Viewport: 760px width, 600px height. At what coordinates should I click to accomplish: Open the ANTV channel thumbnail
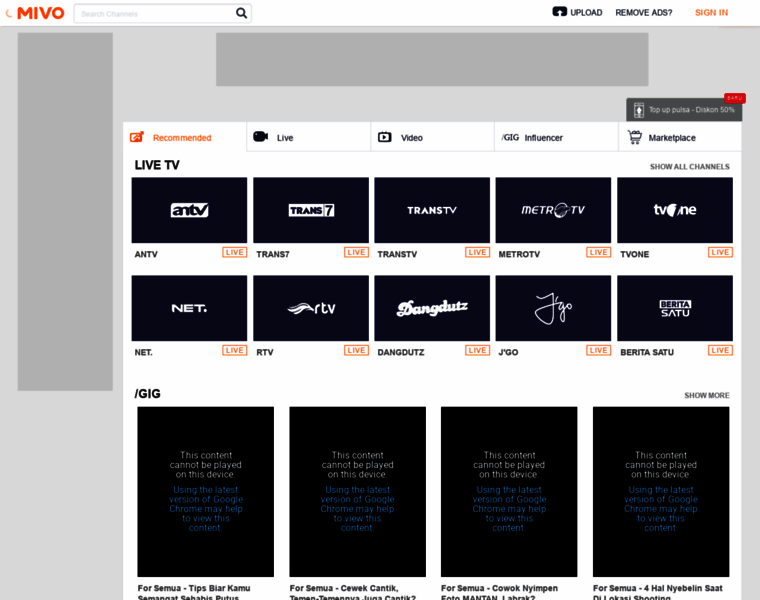(x=189, y=210)
